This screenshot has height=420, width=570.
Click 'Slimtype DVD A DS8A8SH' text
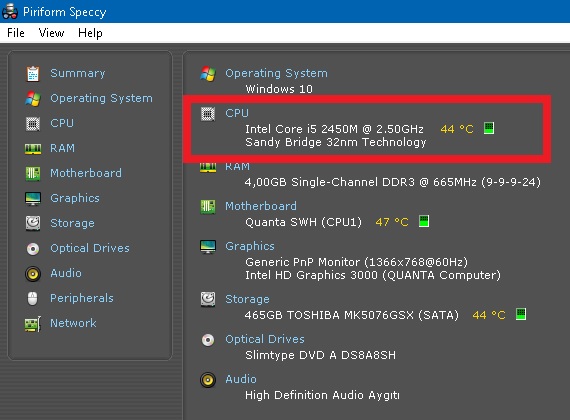tap(321, 355)
